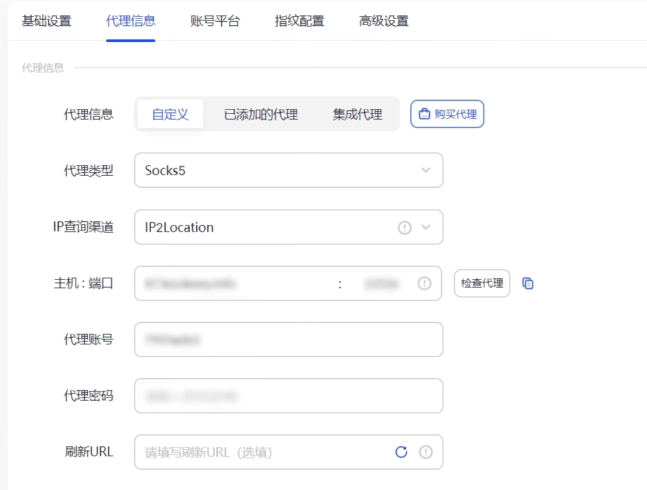Image resolution: width=647 pixels, height=490 pixels.
Task: Click the refresh icon in 刷新URL field
Action: click(401, 452)
